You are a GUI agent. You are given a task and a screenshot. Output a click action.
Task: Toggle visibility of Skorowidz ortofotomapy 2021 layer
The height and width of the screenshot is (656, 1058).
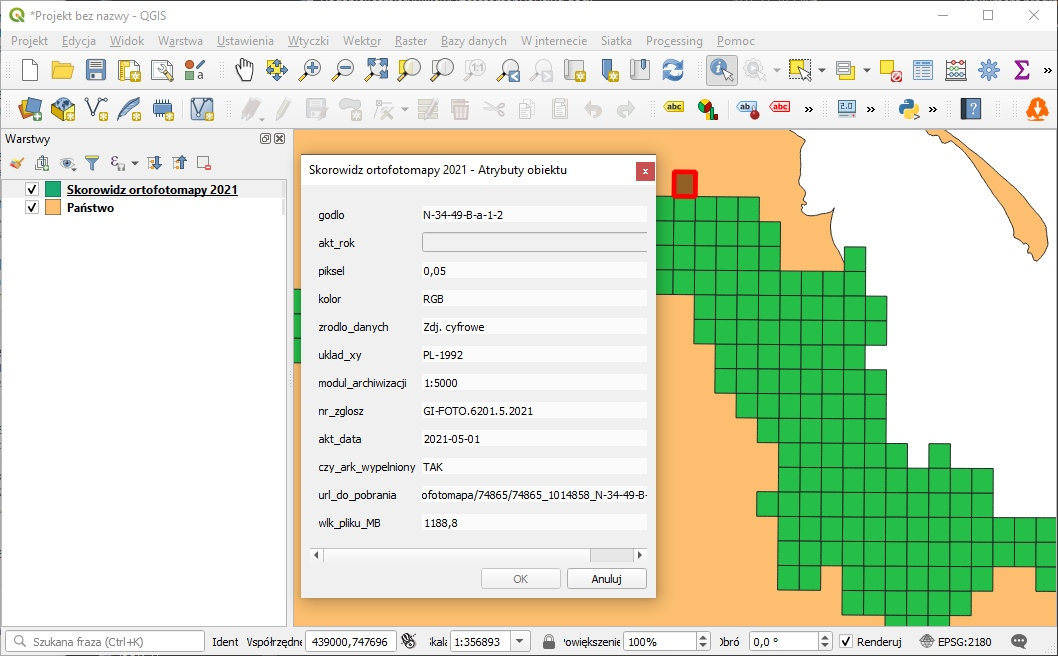point(32,190)
